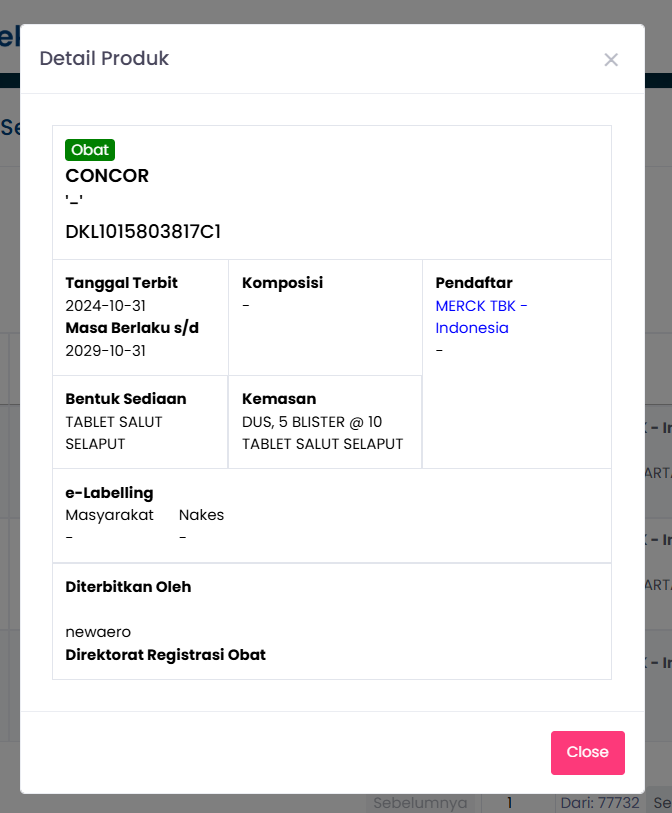Screen dimensions: 672x813
Task: Click the Masa Berlaku date 2029-10-31
Action: point(106,351)
